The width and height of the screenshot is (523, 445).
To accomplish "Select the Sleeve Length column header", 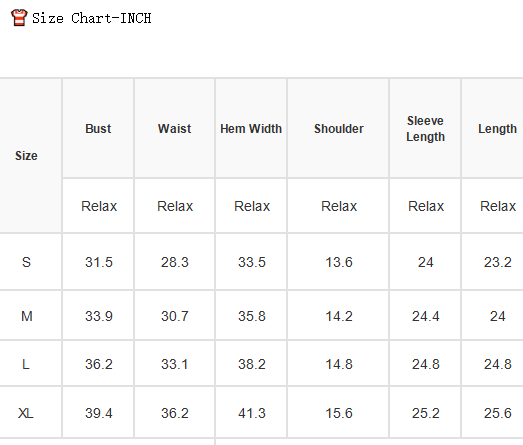I will click(425, 129).
